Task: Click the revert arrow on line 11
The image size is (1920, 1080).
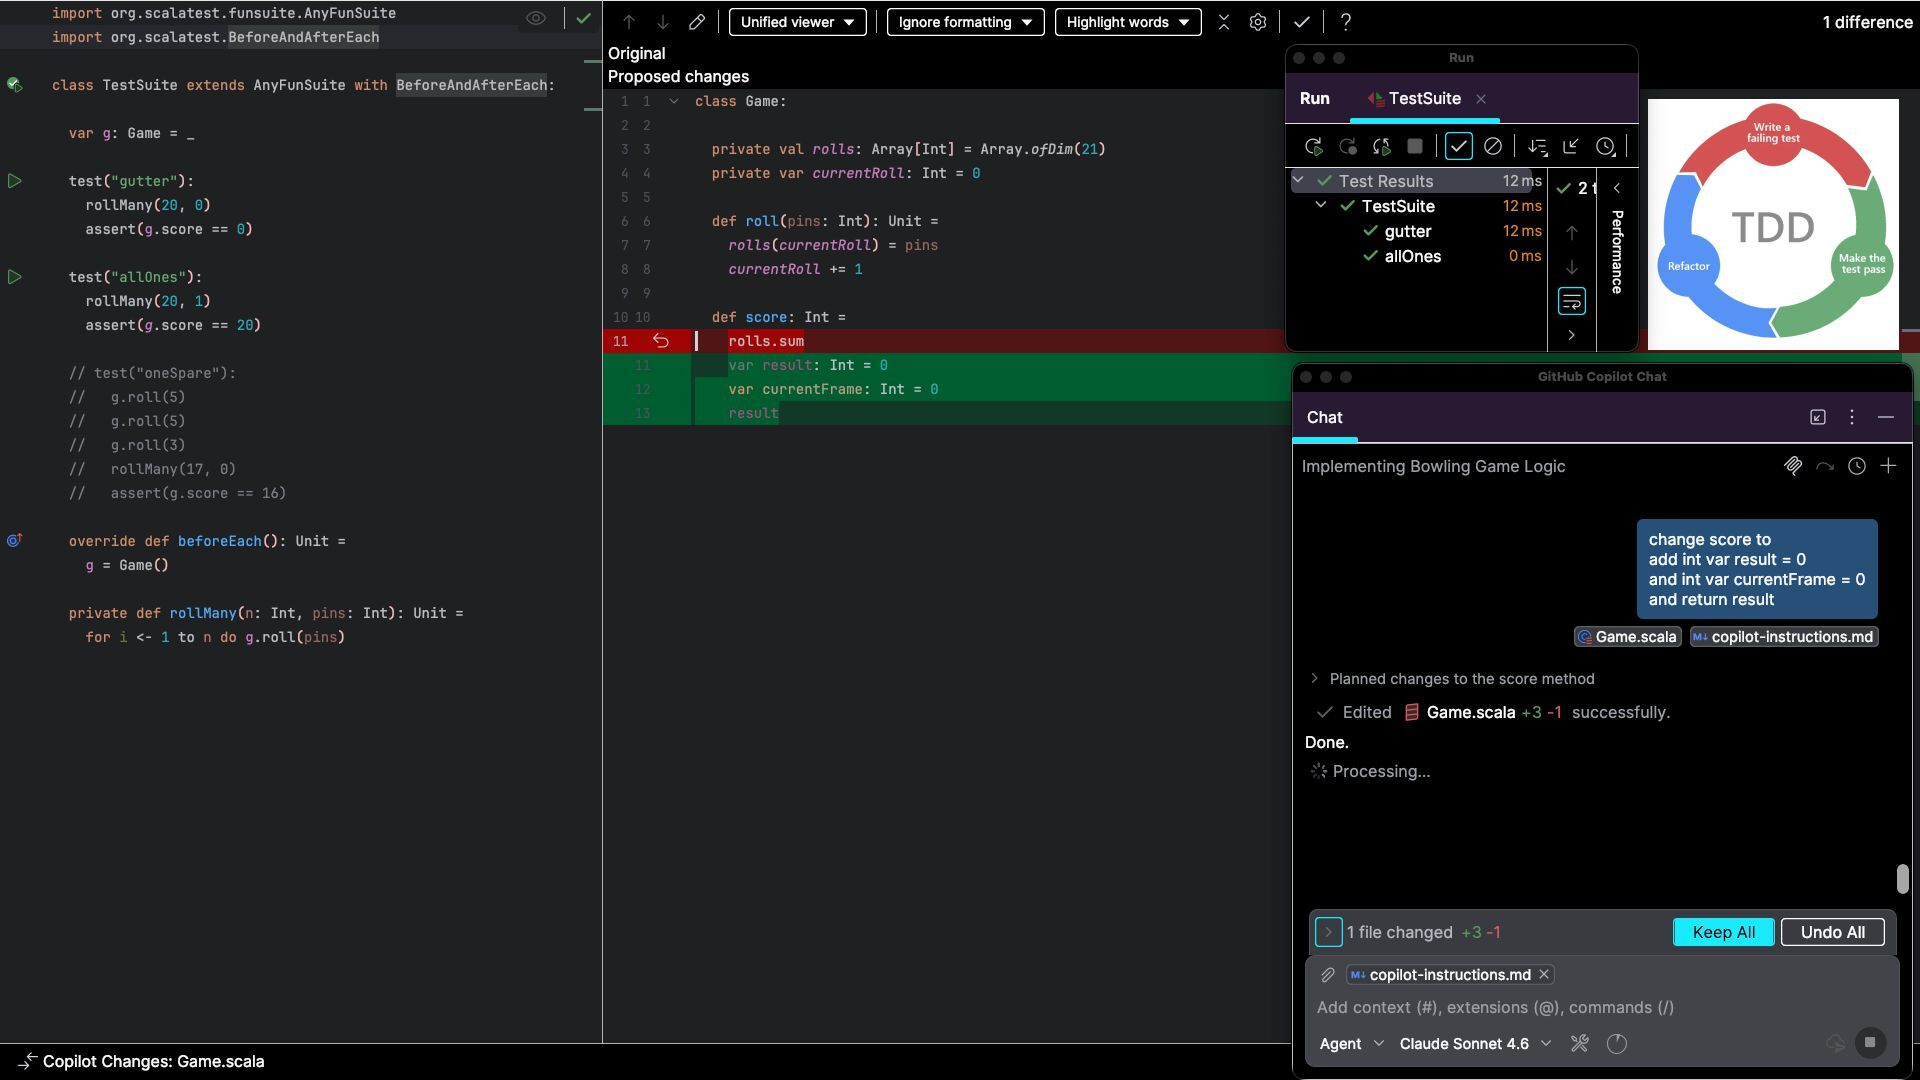Action: click(660, 341)
